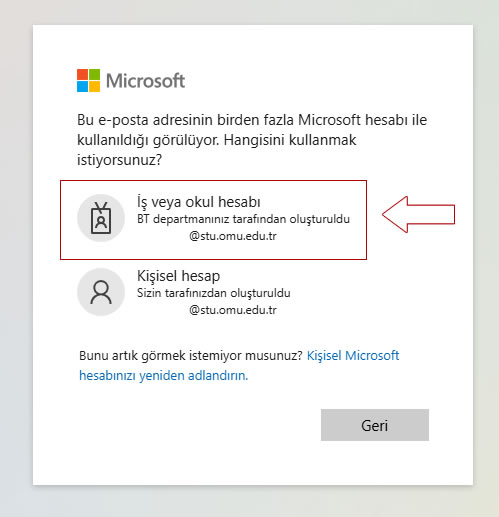
Task: Click the Geri back button
Action: [375, 425]
